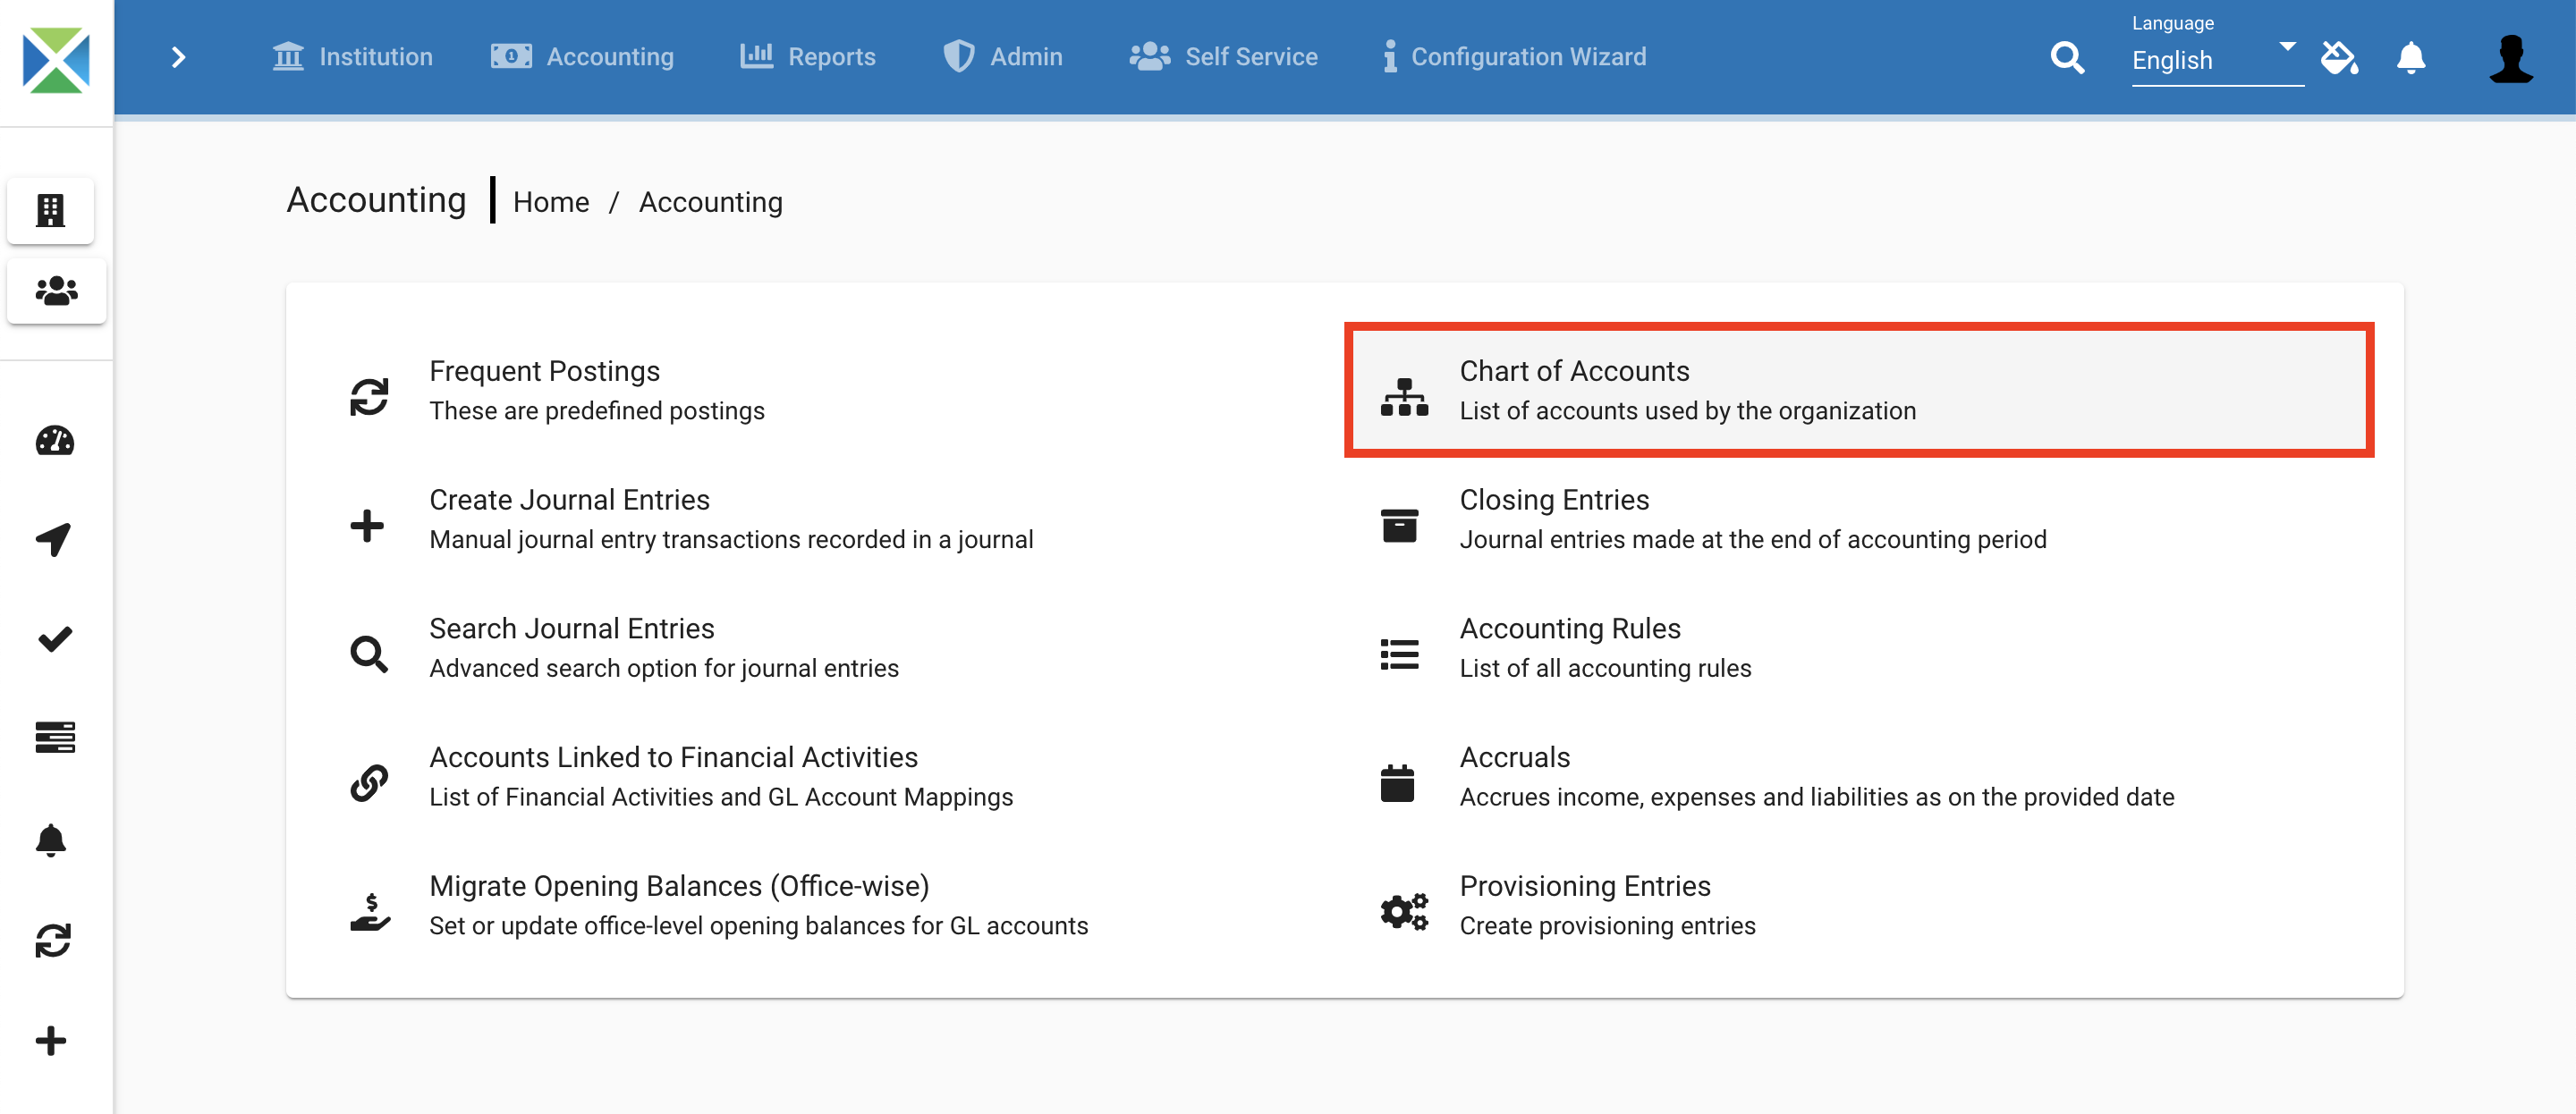Click the offices building icon in the sidebar
2576x1114 pixels.
(x=50, y=210)
